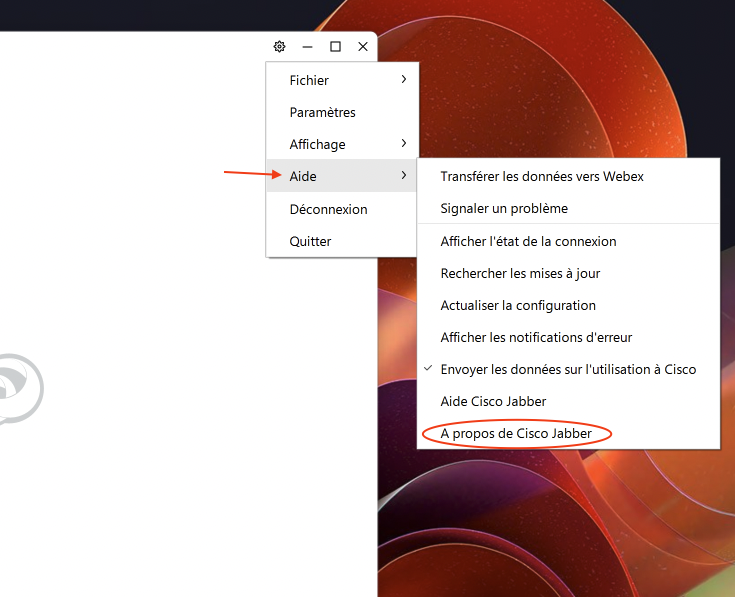This screenshot has width=735, height=597.
Task: Choose Quitter to exit Jabber
Action: coord(310,241)
